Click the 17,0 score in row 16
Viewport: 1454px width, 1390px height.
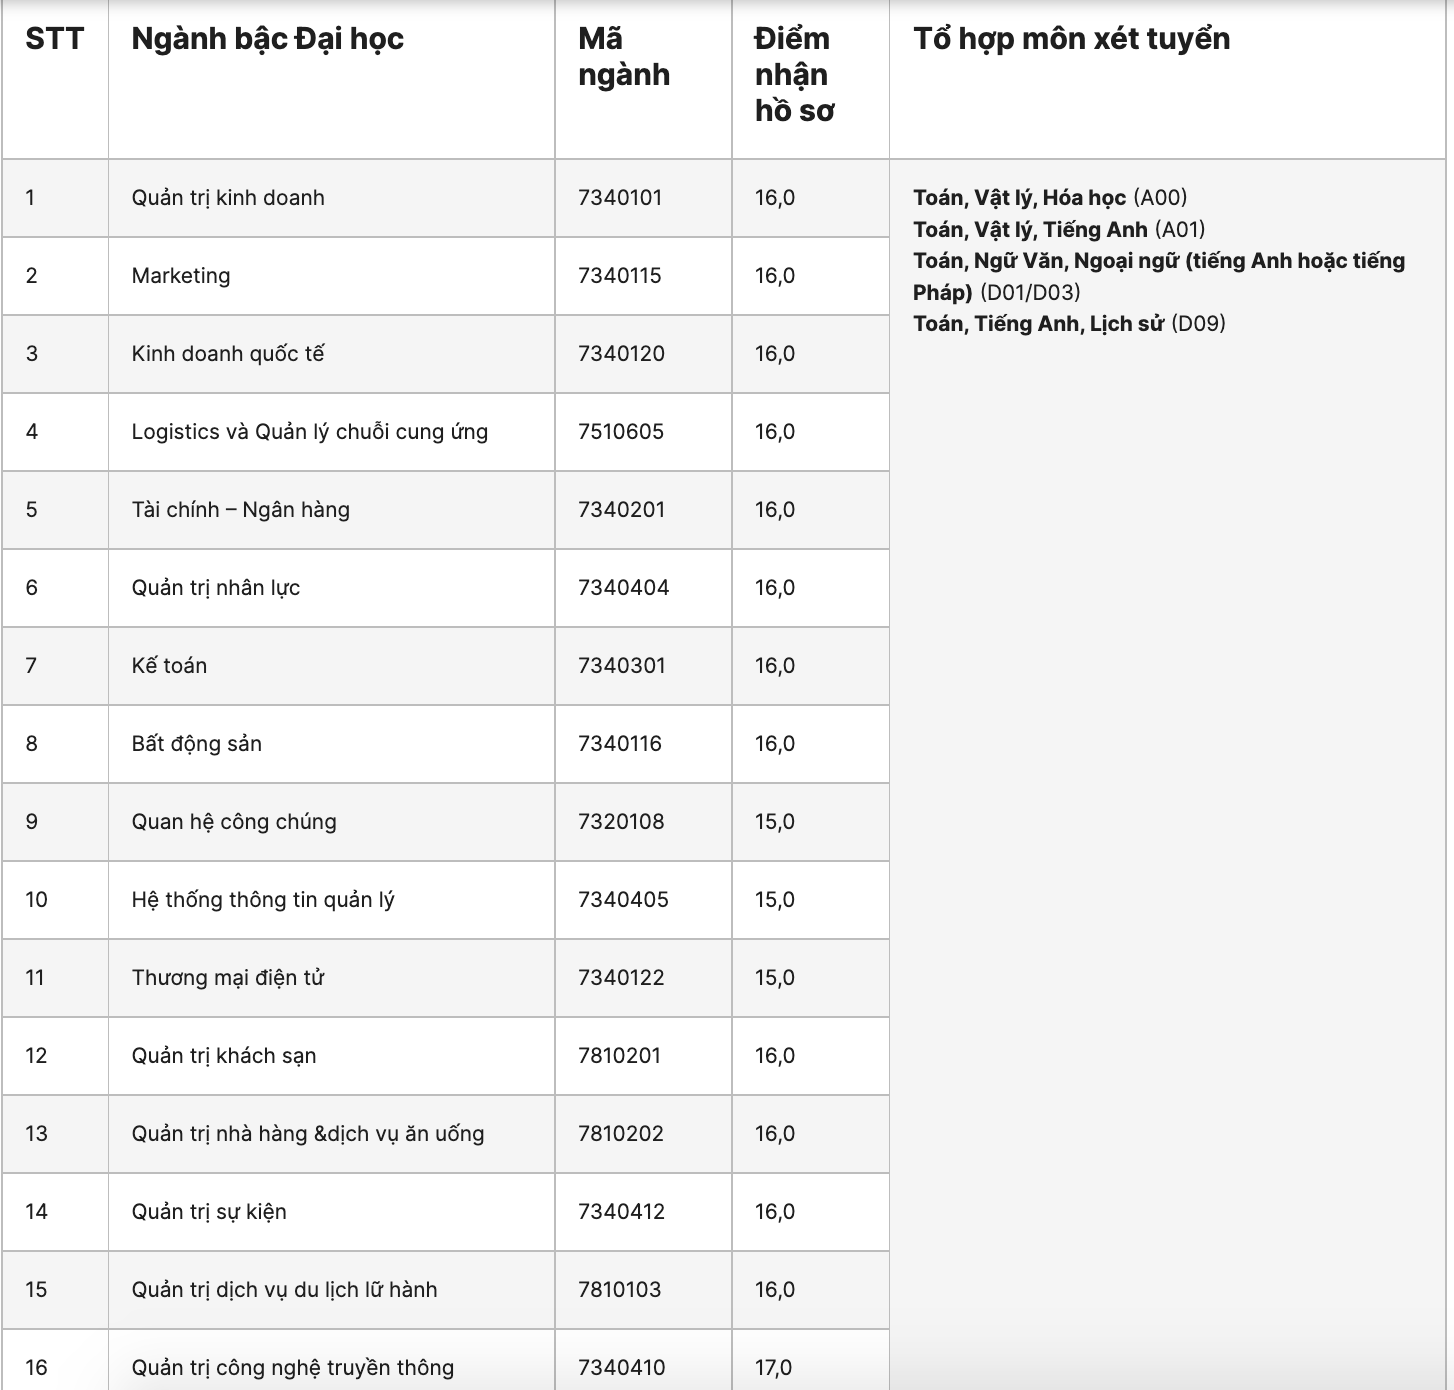[x=773, y=1368]
